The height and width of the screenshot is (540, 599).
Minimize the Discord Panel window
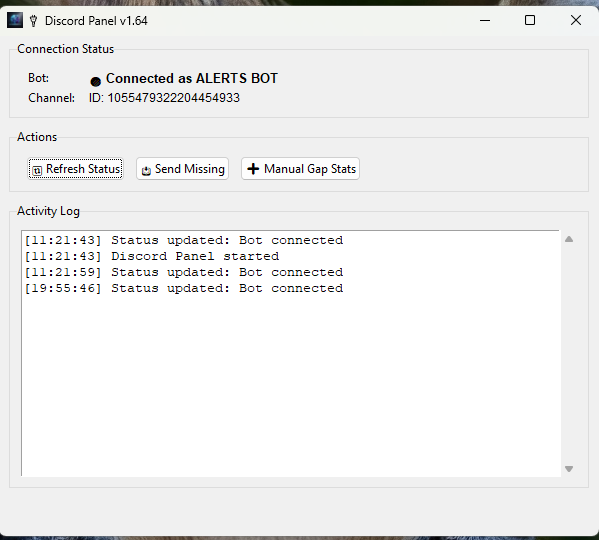(485, 20)
